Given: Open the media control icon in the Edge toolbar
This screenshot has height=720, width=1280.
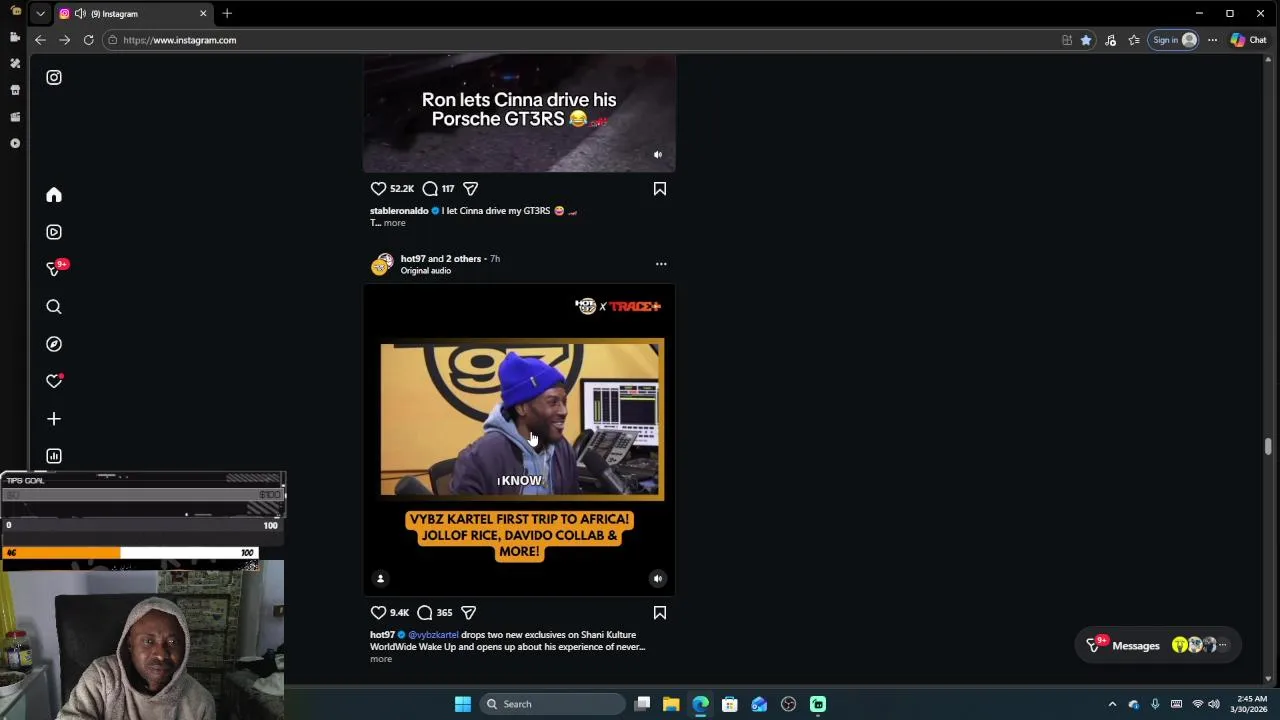Looking at the screenshot, I should 1111,40.
